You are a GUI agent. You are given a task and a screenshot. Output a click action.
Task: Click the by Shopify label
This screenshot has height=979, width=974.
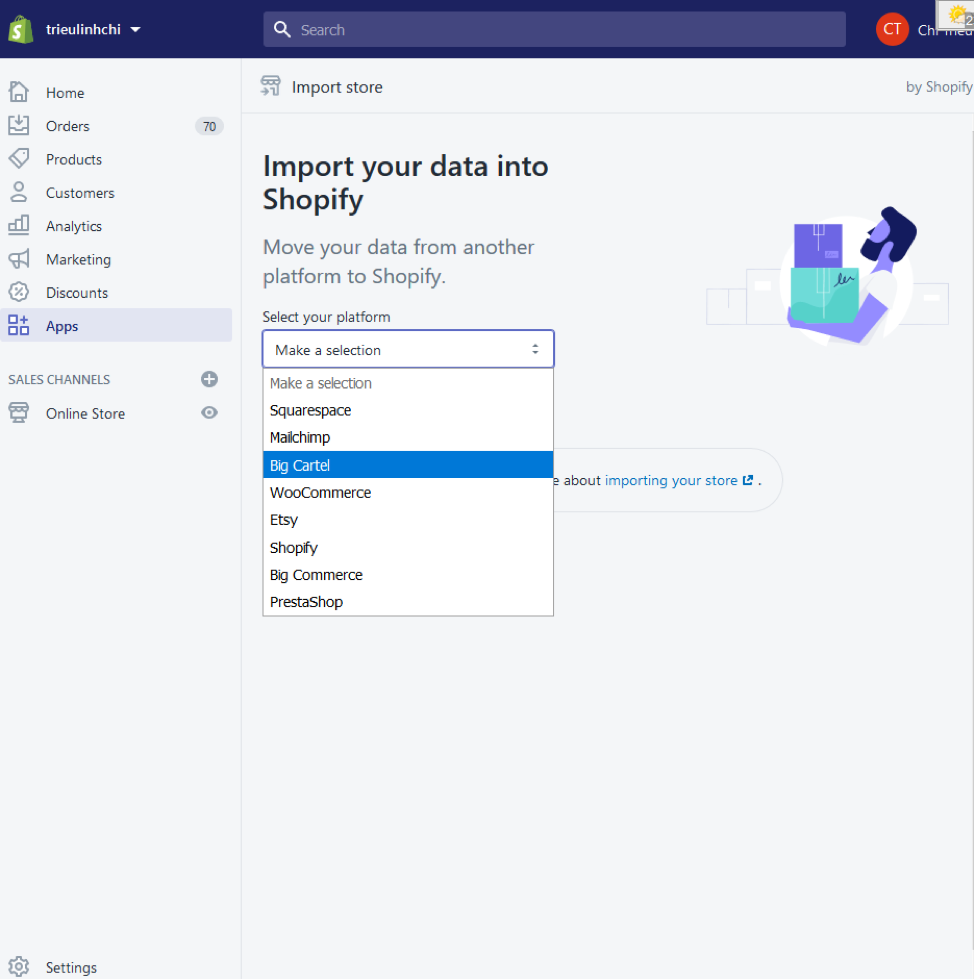(939, 87)
